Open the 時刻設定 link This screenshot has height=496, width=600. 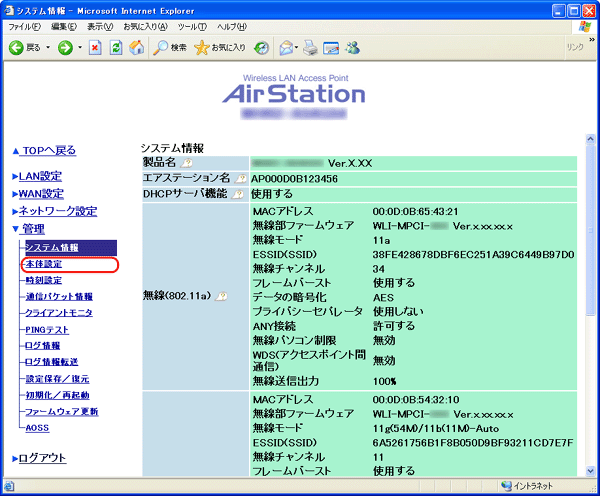44,281
